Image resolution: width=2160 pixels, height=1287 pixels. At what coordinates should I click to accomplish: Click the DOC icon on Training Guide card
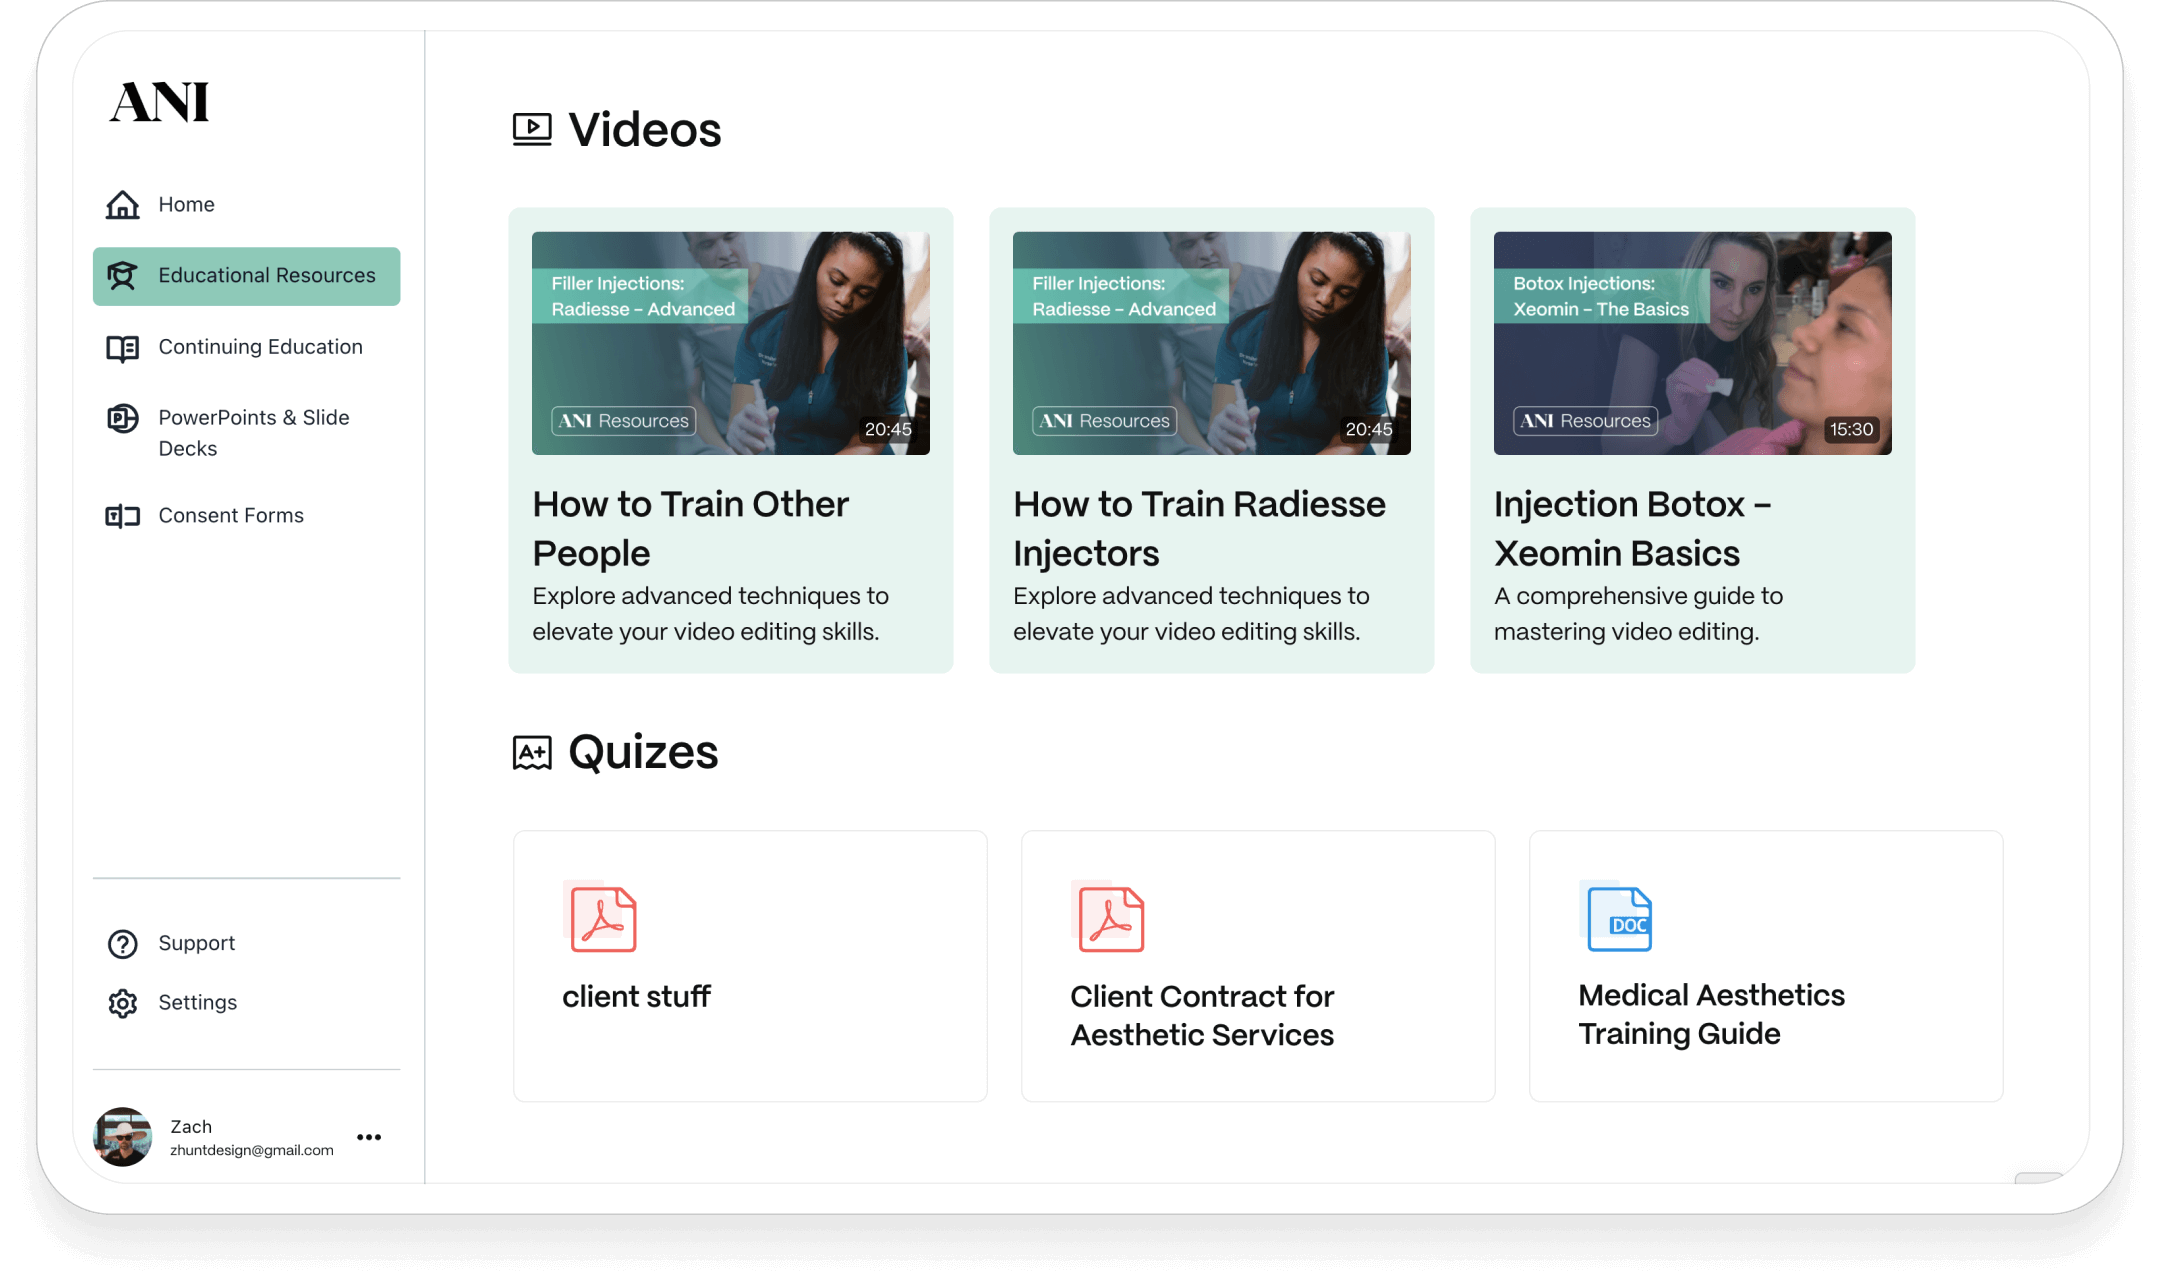tap(1619, 919)
